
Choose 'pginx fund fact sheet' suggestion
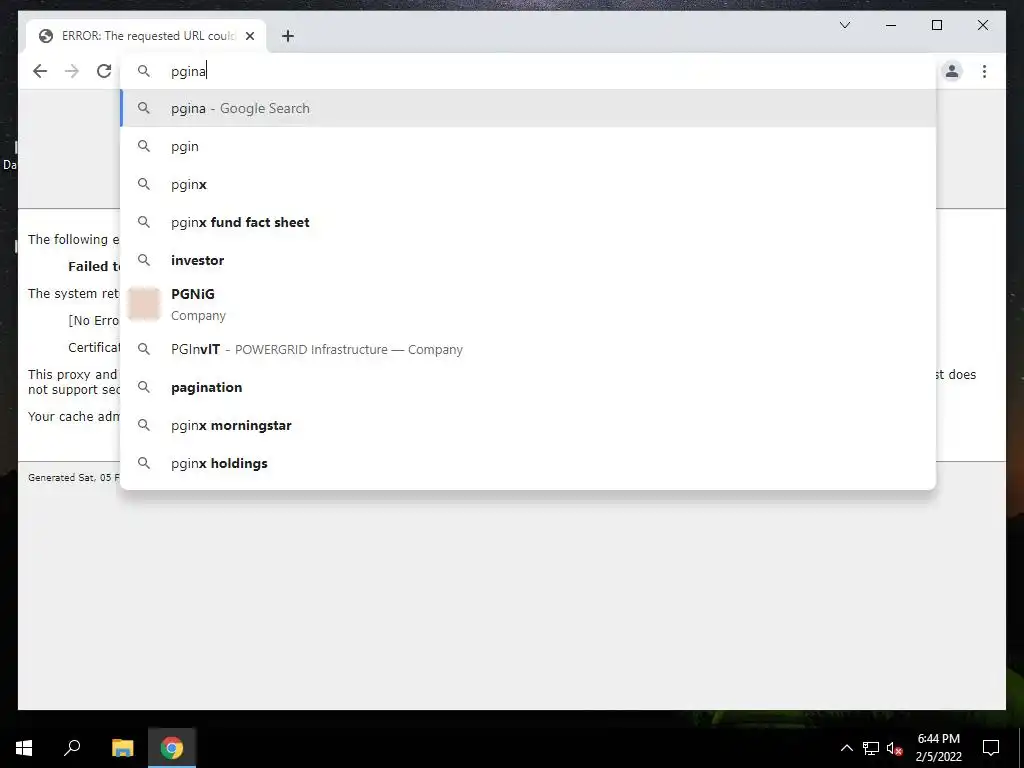(x=528, y=222)
